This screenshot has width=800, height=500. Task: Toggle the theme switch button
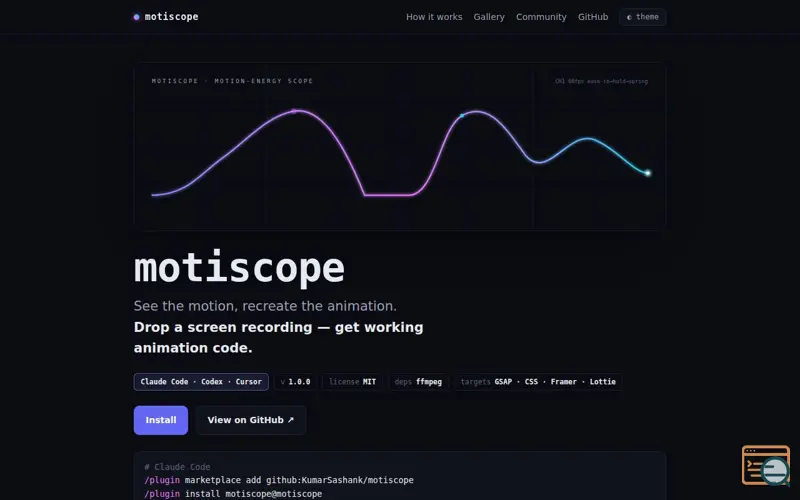pos(642,17)
